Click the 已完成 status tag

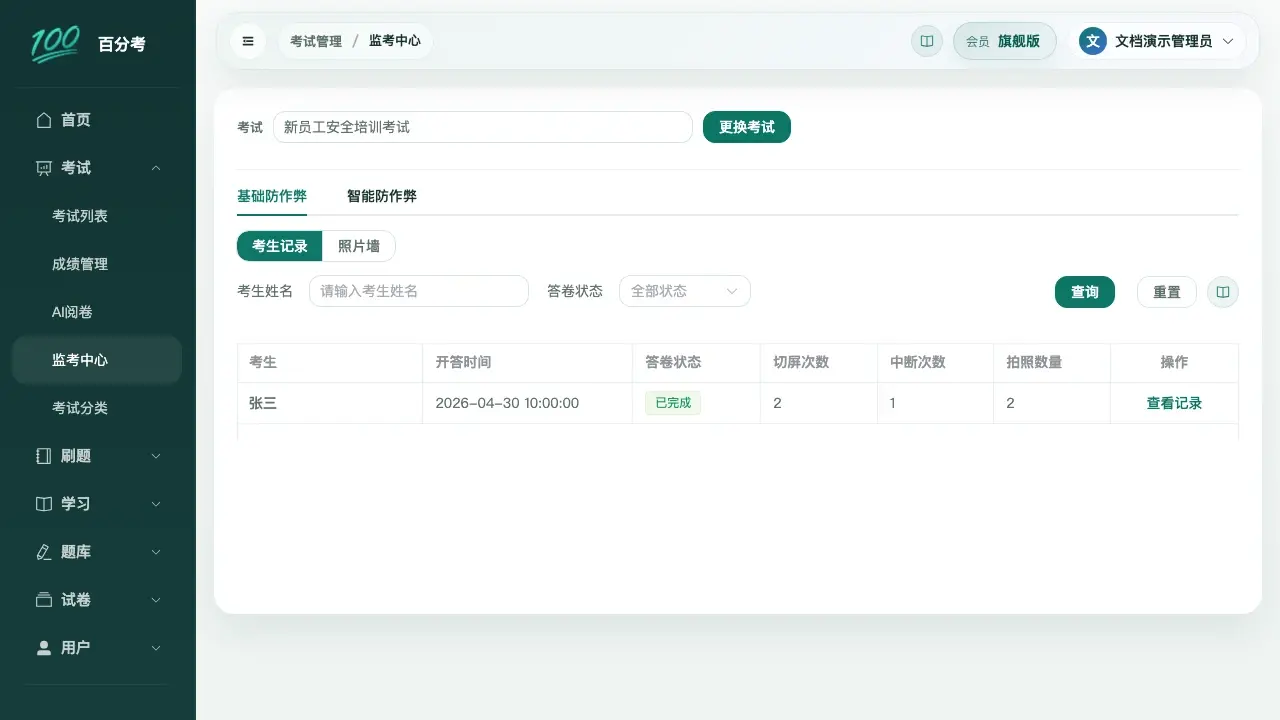tap(673, 403)
